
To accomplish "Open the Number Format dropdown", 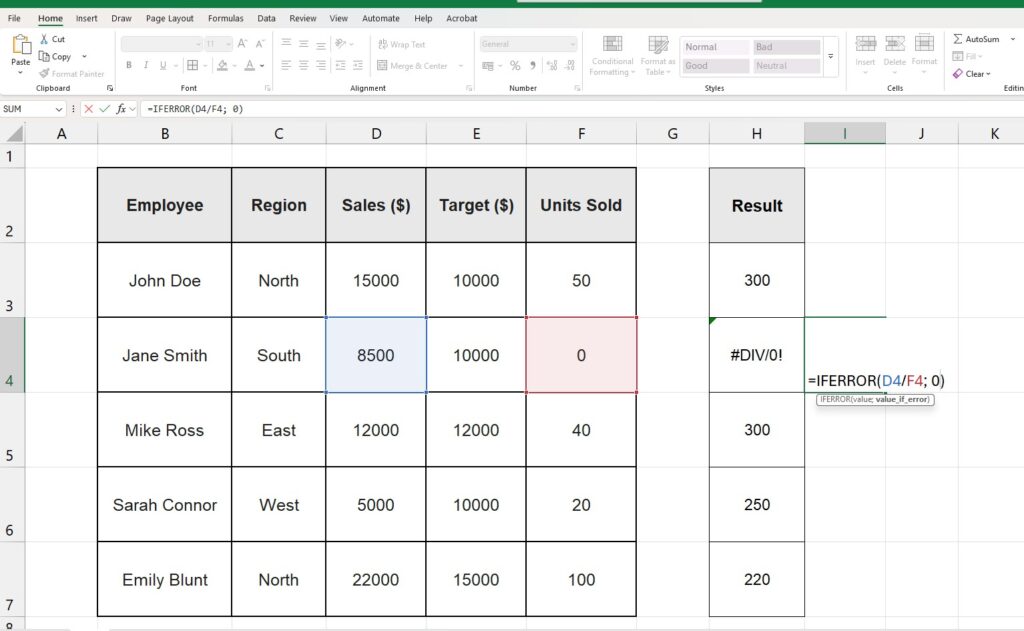I will [572, 44].
